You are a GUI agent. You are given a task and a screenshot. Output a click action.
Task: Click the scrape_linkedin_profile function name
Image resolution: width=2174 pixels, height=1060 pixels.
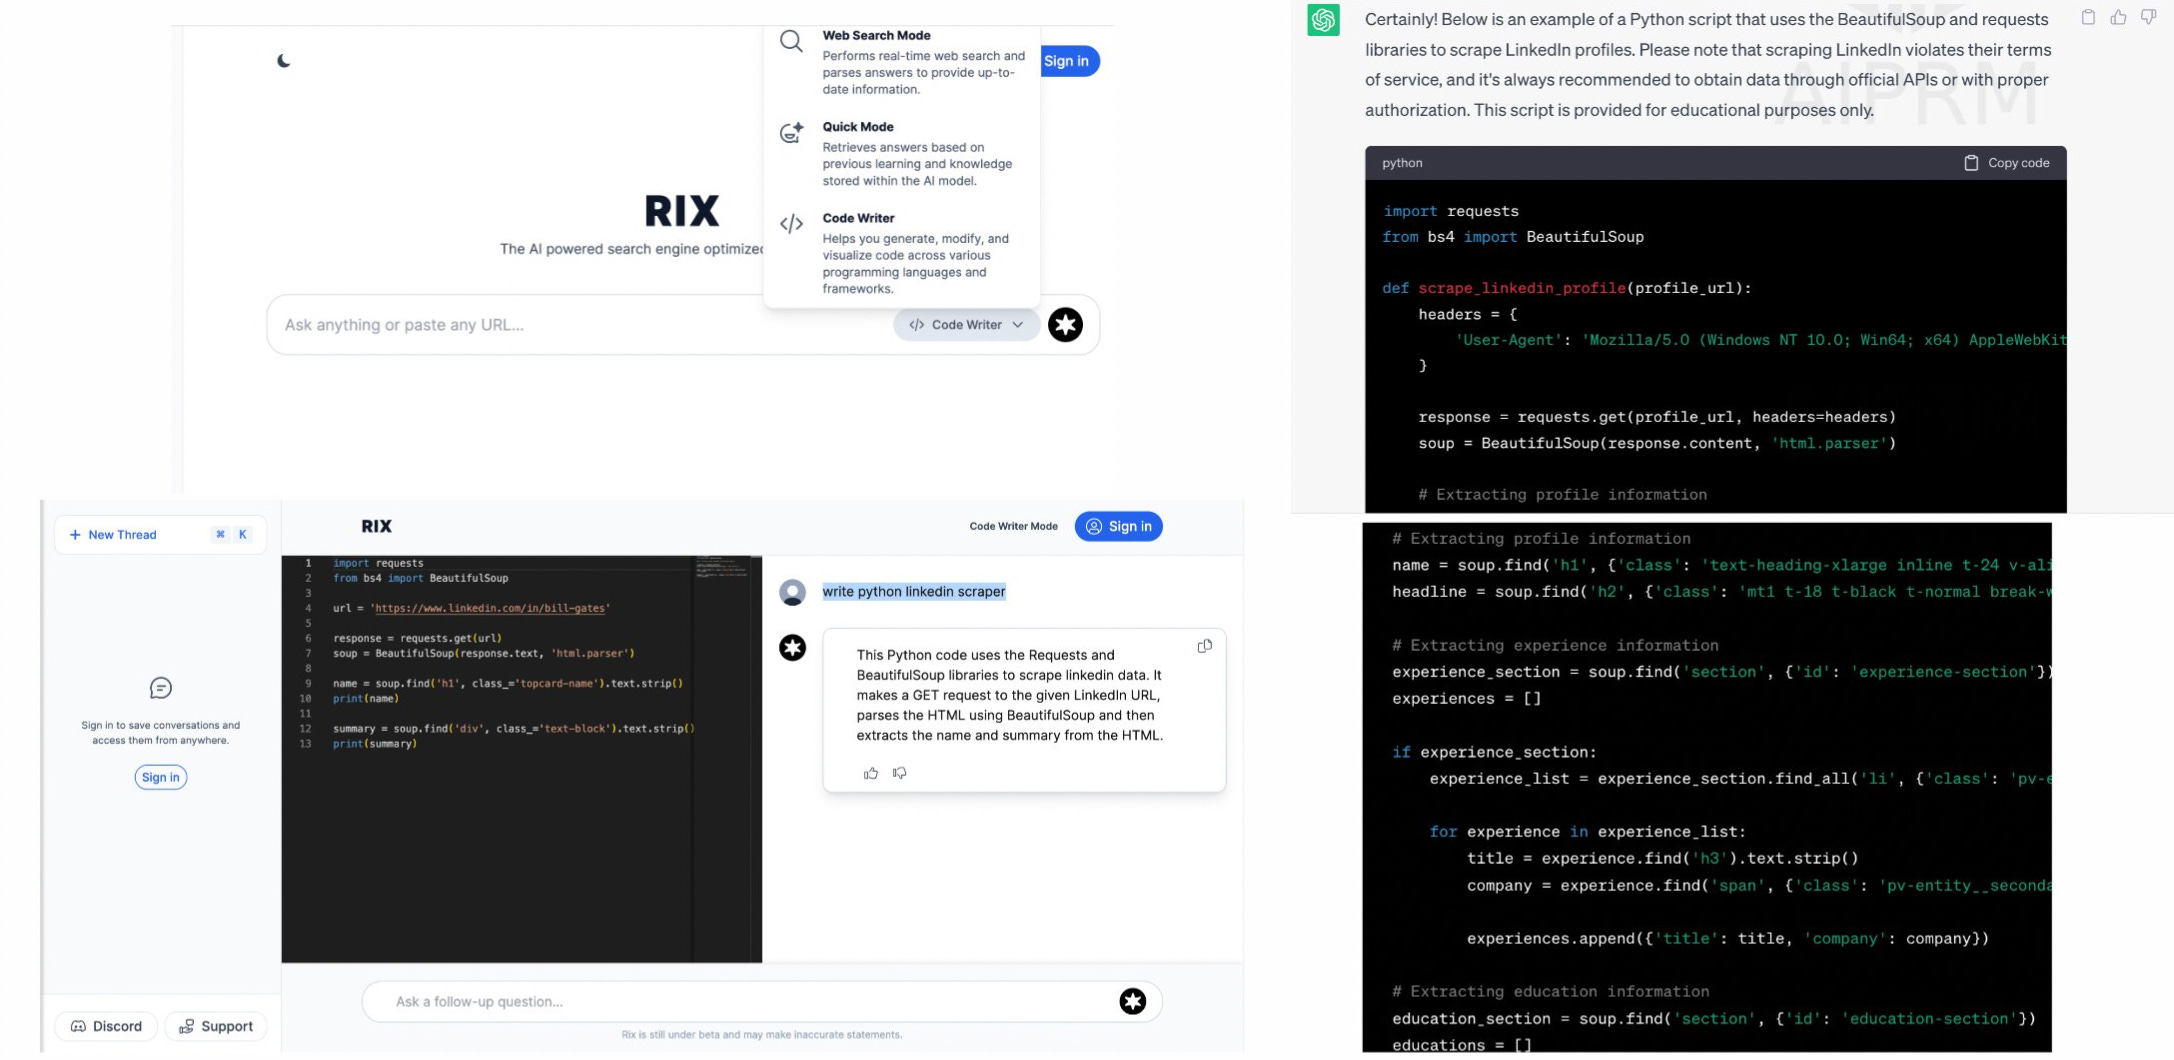[x=1522, y=288]
